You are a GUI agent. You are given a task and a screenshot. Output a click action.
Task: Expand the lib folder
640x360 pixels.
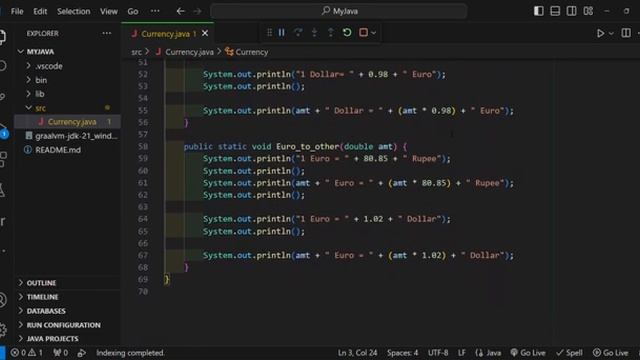click(40, 94)
